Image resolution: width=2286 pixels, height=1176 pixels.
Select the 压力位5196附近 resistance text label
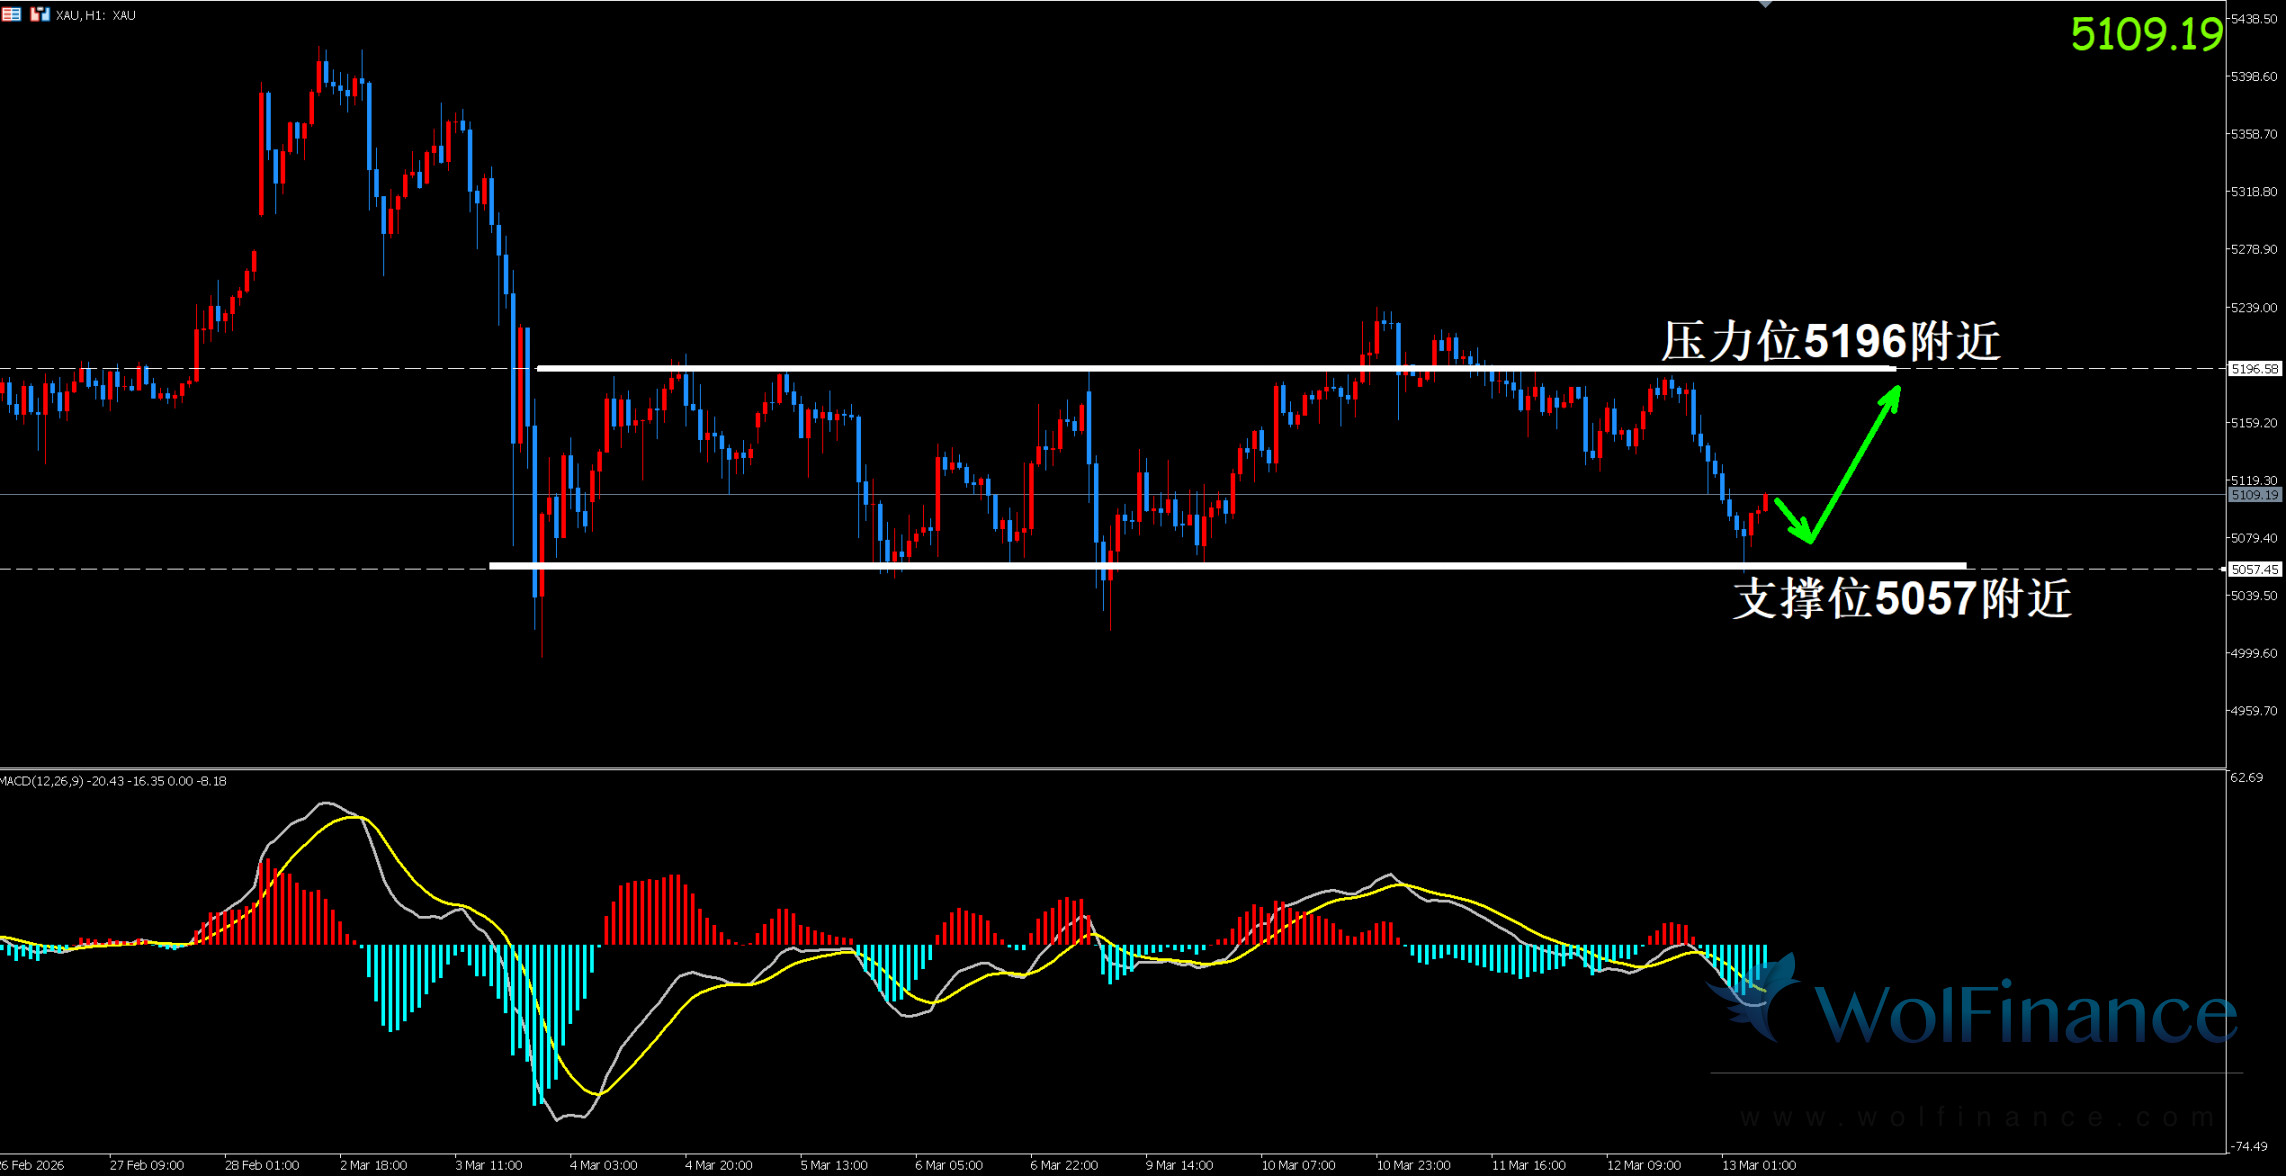point(1830,342)
